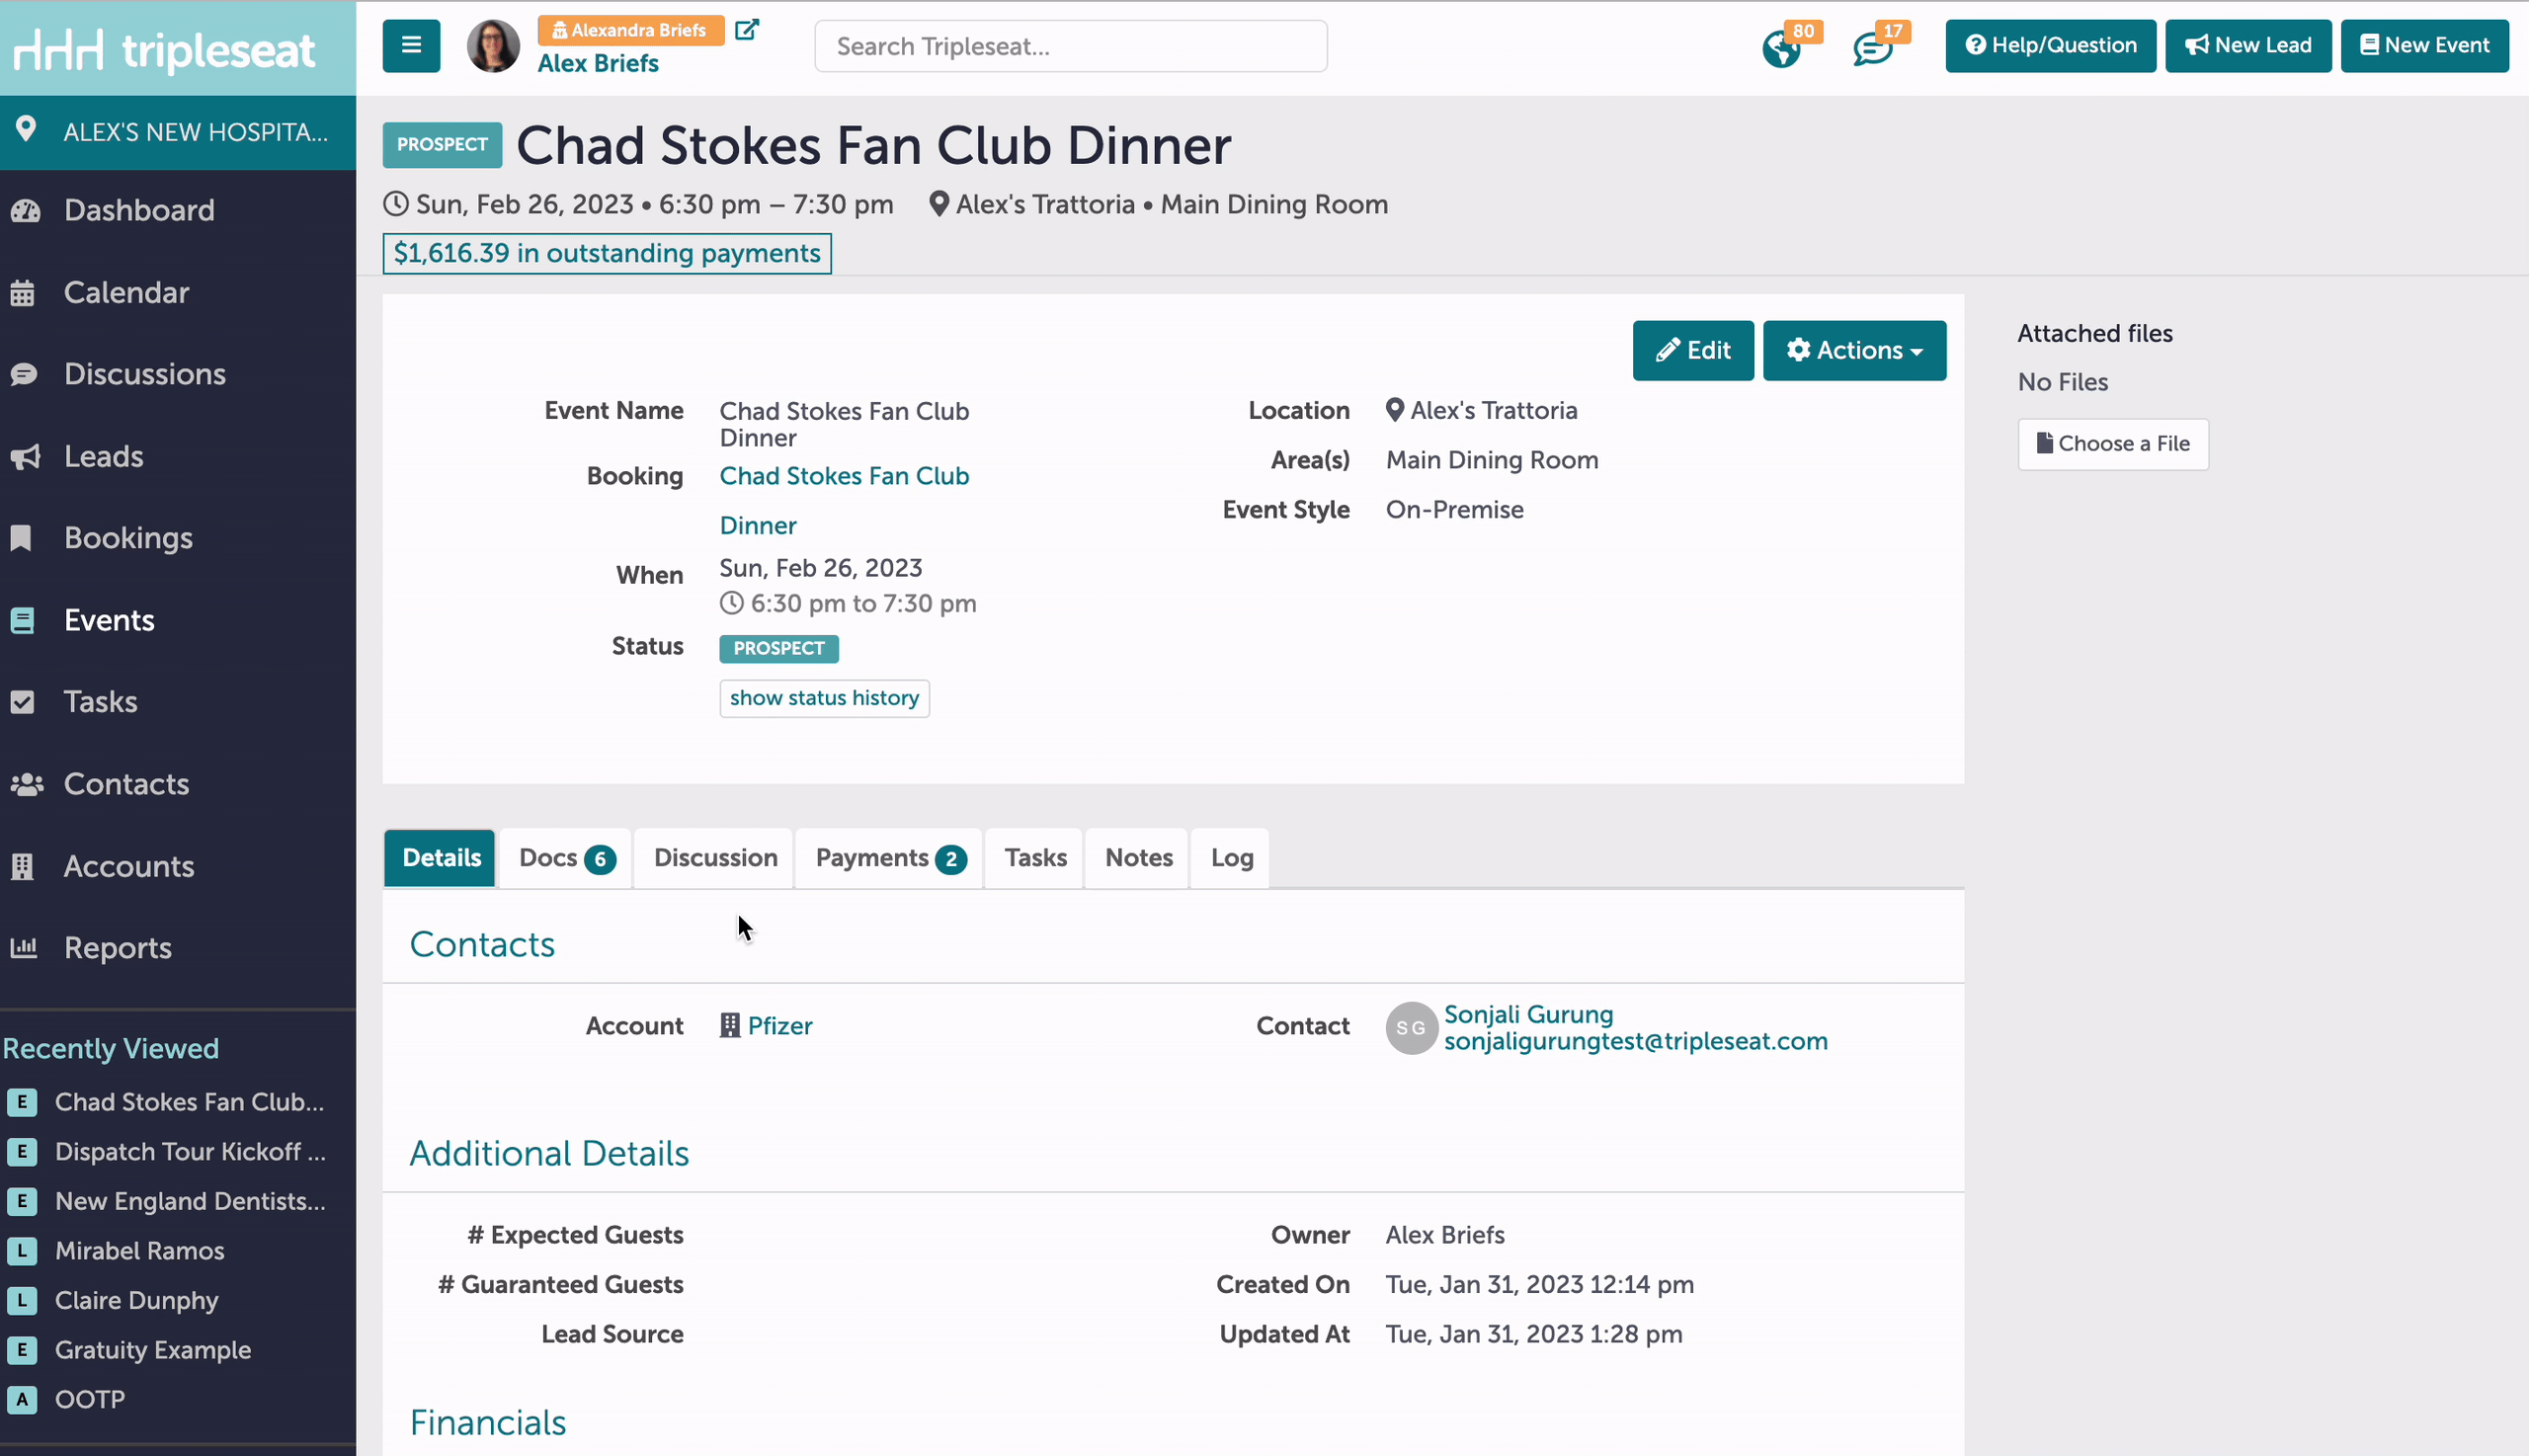Open the globe notifications icon with 80 badge
The height and width of the screenshot is (1456, 2529).
1781,48
